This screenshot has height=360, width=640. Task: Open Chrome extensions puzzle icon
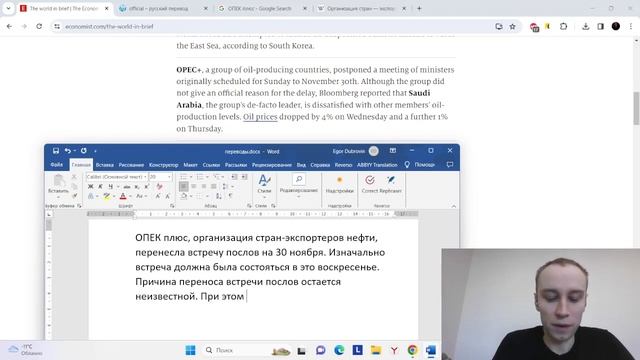coord(563,26)
